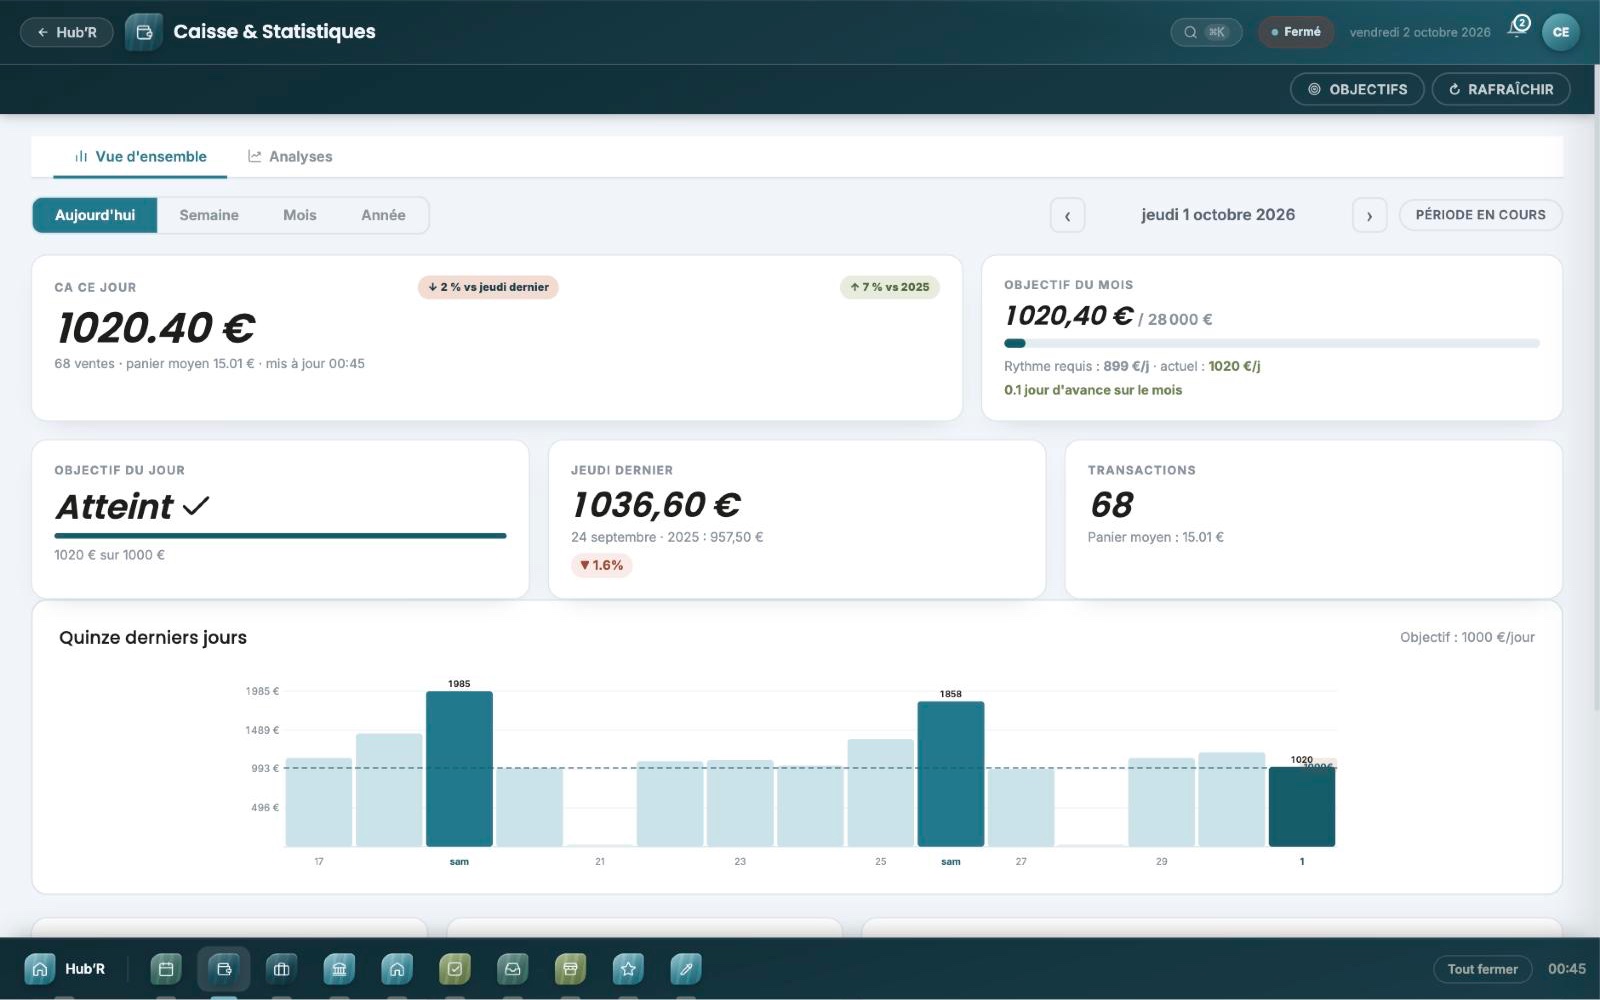Viewport: 1600px width, 1000px height.
Task: Open the calendar app in the dock
Action: coord(166,969)
